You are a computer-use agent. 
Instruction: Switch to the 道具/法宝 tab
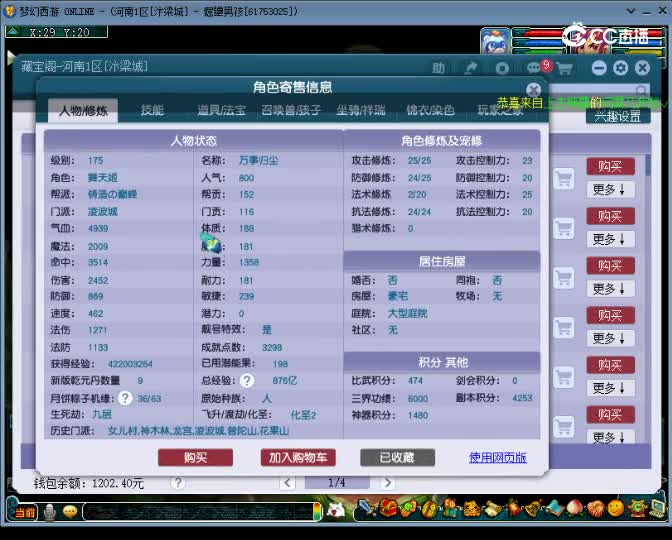(221, 111)
